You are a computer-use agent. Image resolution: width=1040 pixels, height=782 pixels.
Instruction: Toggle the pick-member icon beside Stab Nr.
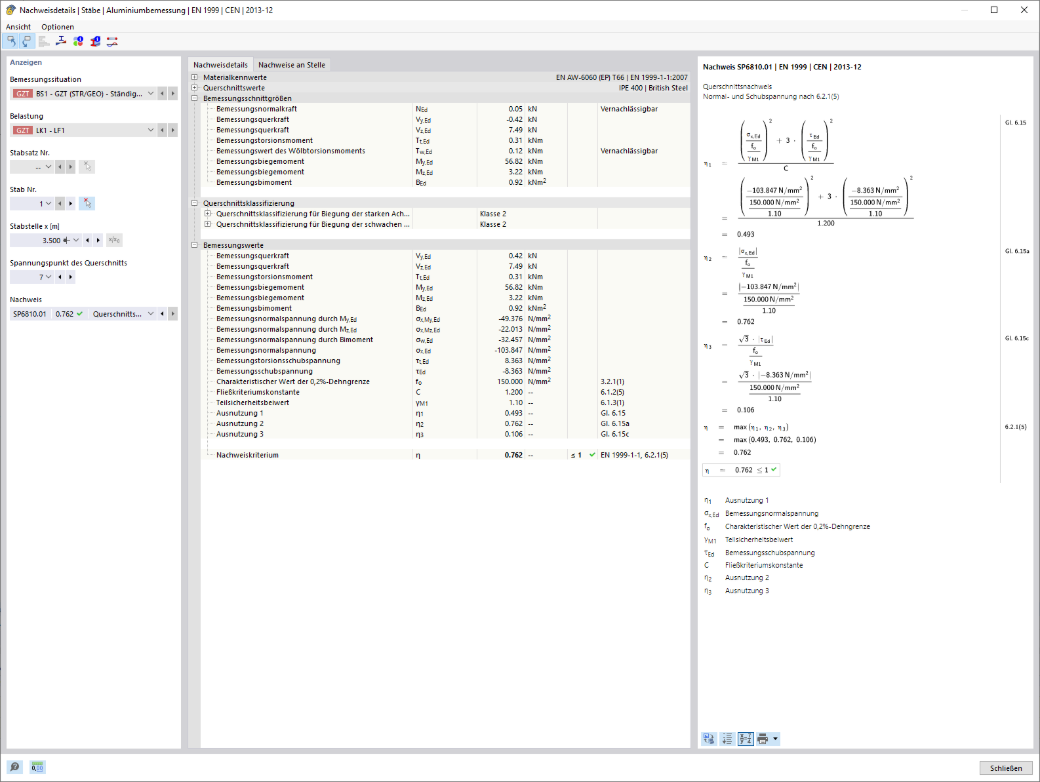87,204
